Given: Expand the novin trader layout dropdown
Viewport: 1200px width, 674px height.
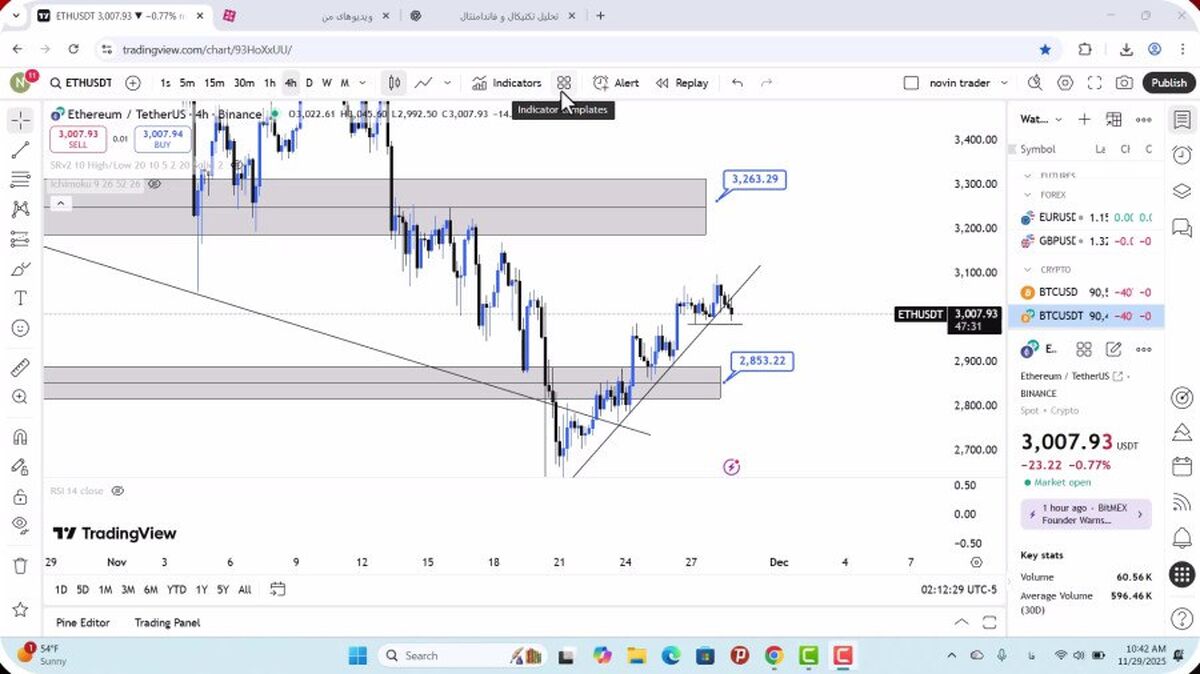Looking at the screenshot, I should [1003, 83].
